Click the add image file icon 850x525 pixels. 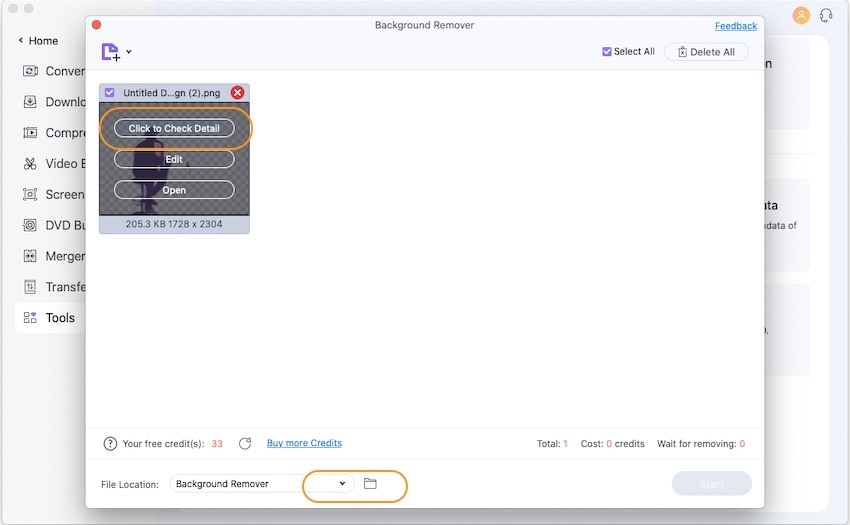pyautogui.click(x=111, y=52)
